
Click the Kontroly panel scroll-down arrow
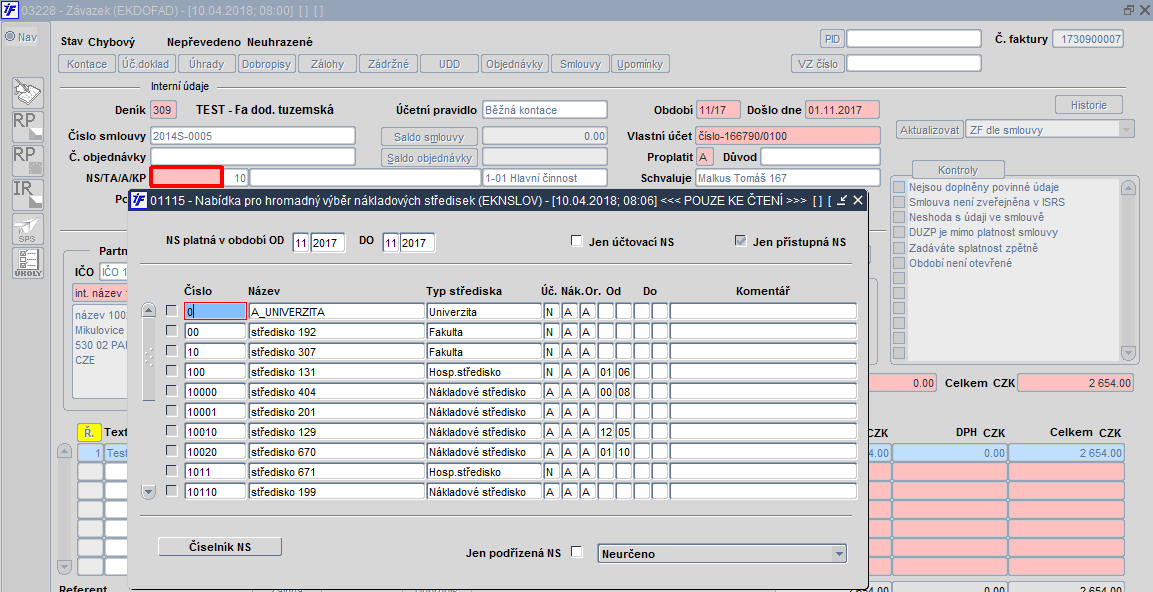tap(1129, 354)
